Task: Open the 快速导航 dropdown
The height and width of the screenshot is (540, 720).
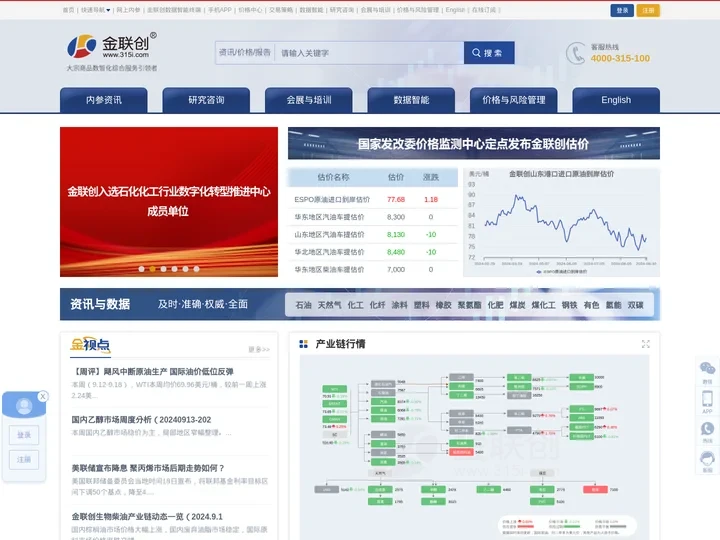Action: (x=96, y=10)
